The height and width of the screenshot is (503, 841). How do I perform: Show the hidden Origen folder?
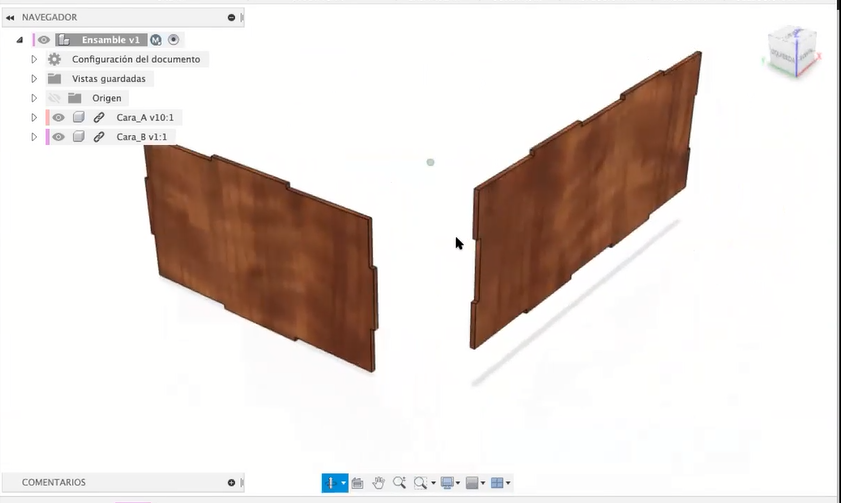[x=54, y=98]
